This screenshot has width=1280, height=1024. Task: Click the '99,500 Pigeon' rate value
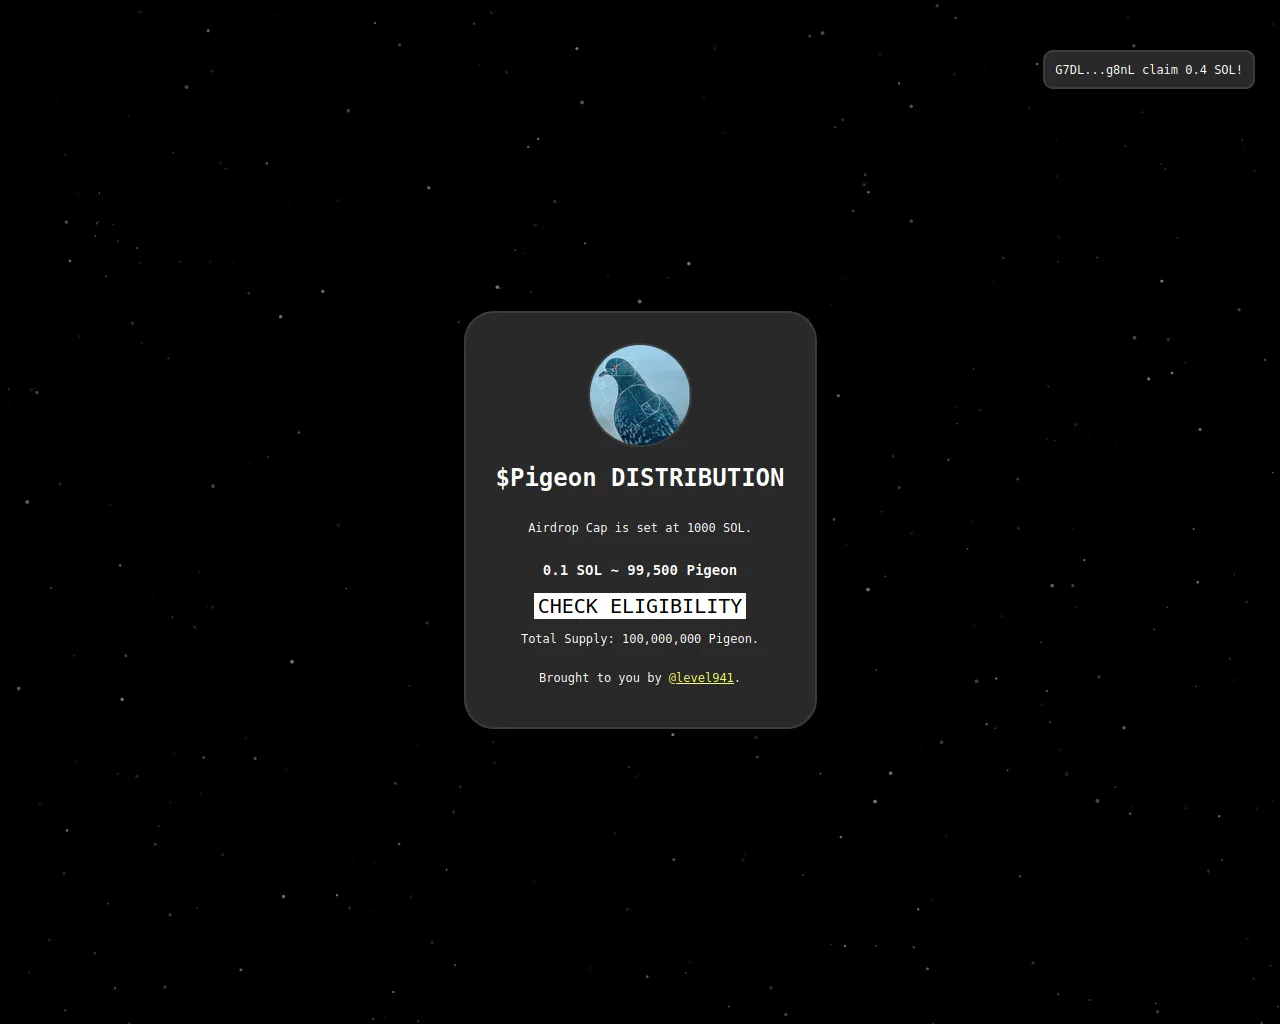(x=682, y=570)
